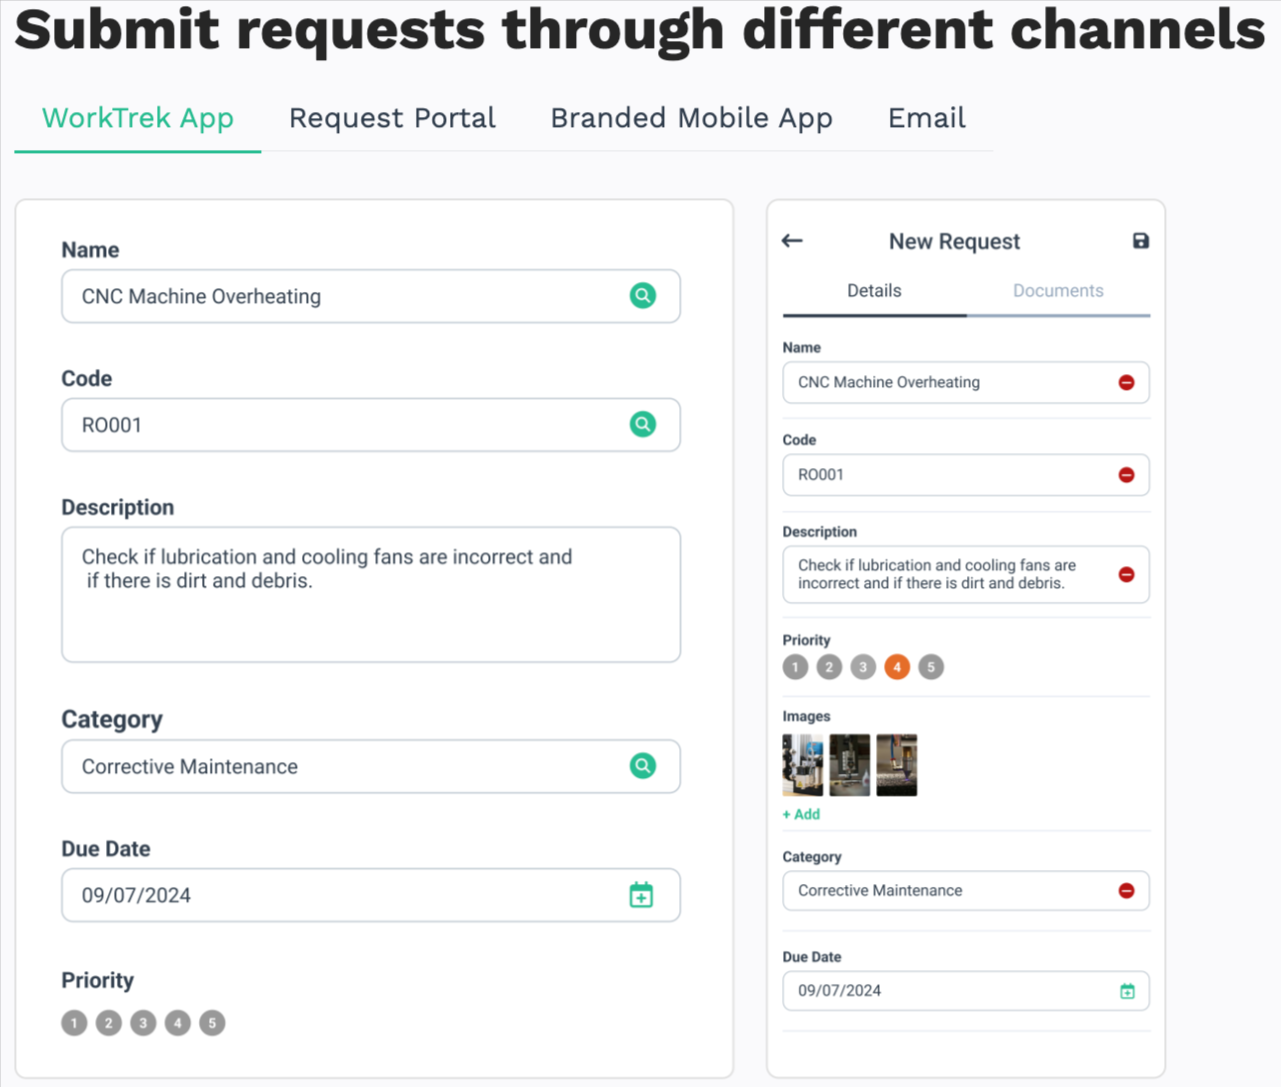Viewport: 1281px width, 1087px height.
Task: Remove the Code field value in mobile preview
Action: pyautogui.click(x=1126, y=475)
